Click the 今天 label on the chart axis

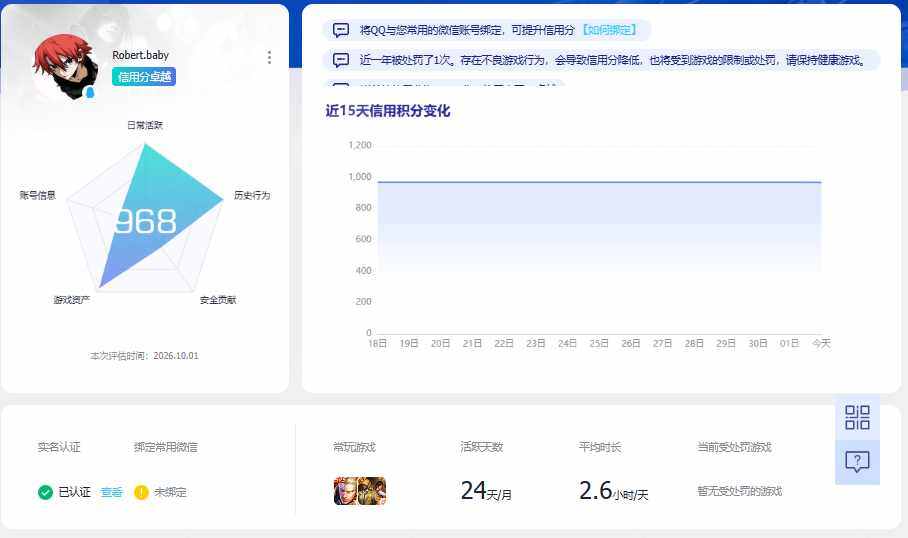tap(821, 343)
